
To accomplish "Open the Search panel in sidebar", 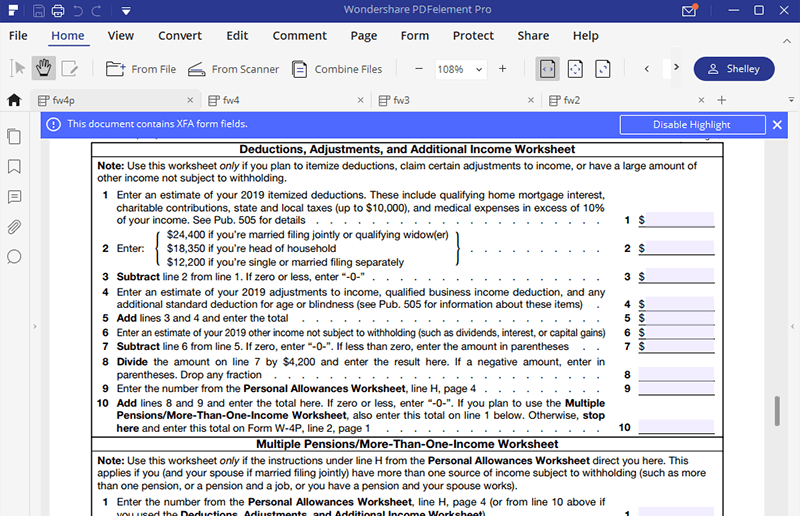I will (x=14, y=257).
